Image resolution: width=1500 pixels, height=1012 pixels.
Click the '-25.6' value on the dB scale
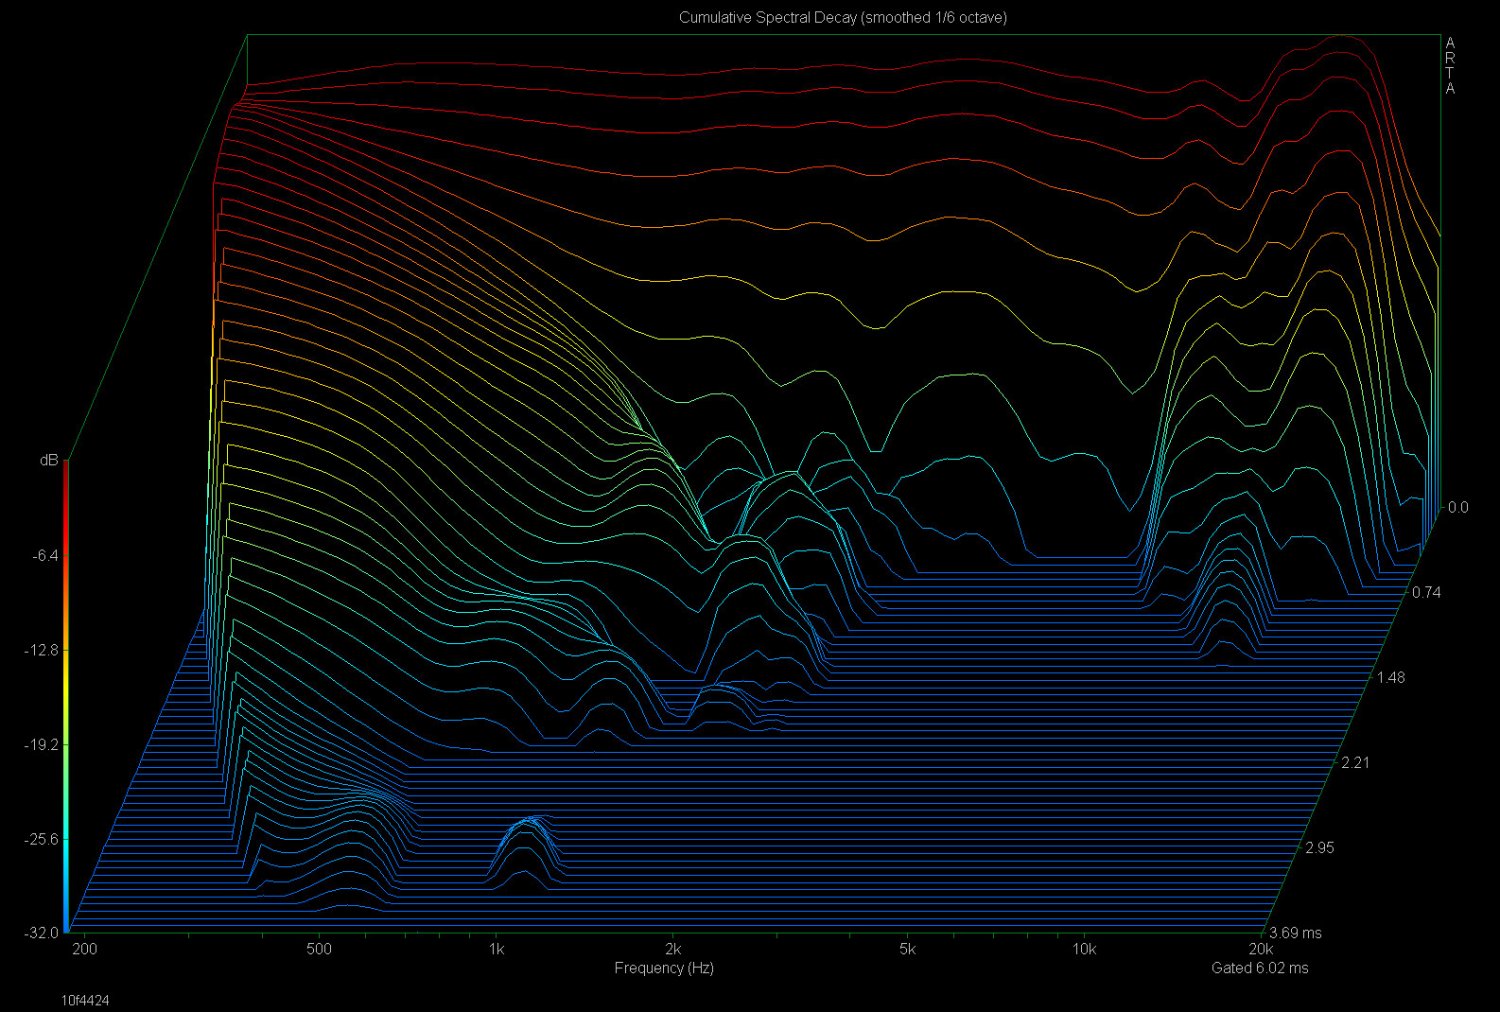[41, 839]
